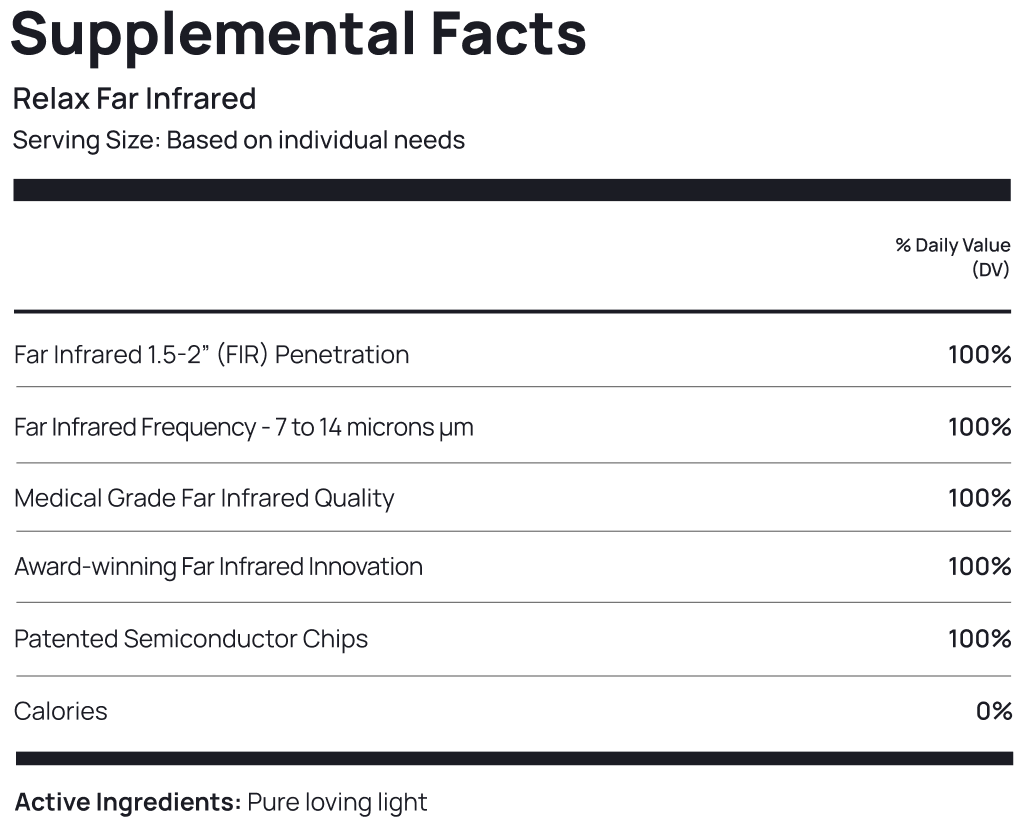Click the Award-winning Far Infrared Innovation label
This screenshot has width=1025, height=822.
click(218, 566)
